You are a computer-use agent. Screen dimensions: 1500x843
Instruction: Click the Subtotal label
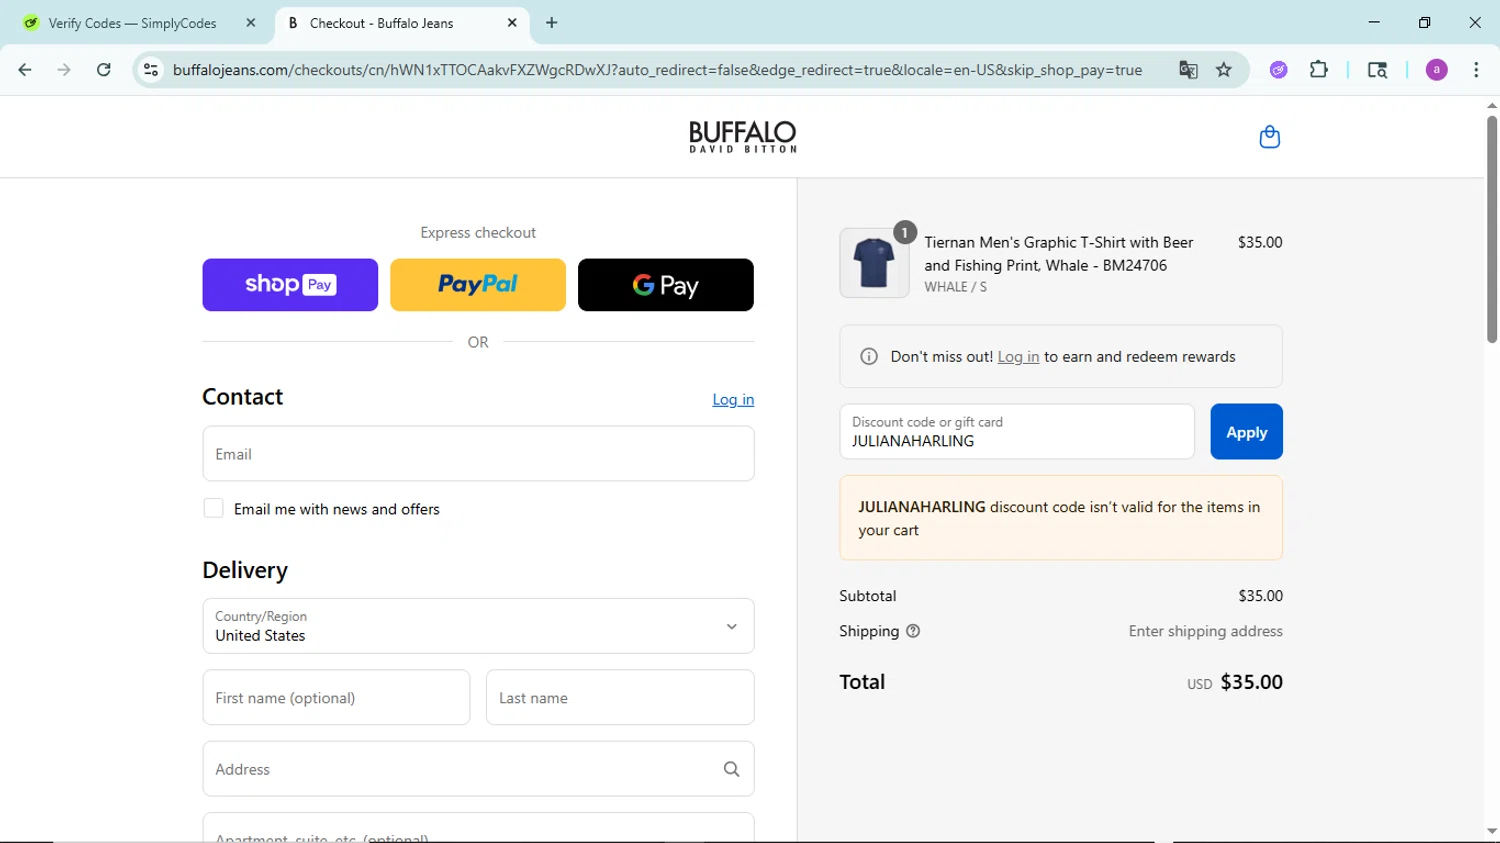(x=867, y=596)
